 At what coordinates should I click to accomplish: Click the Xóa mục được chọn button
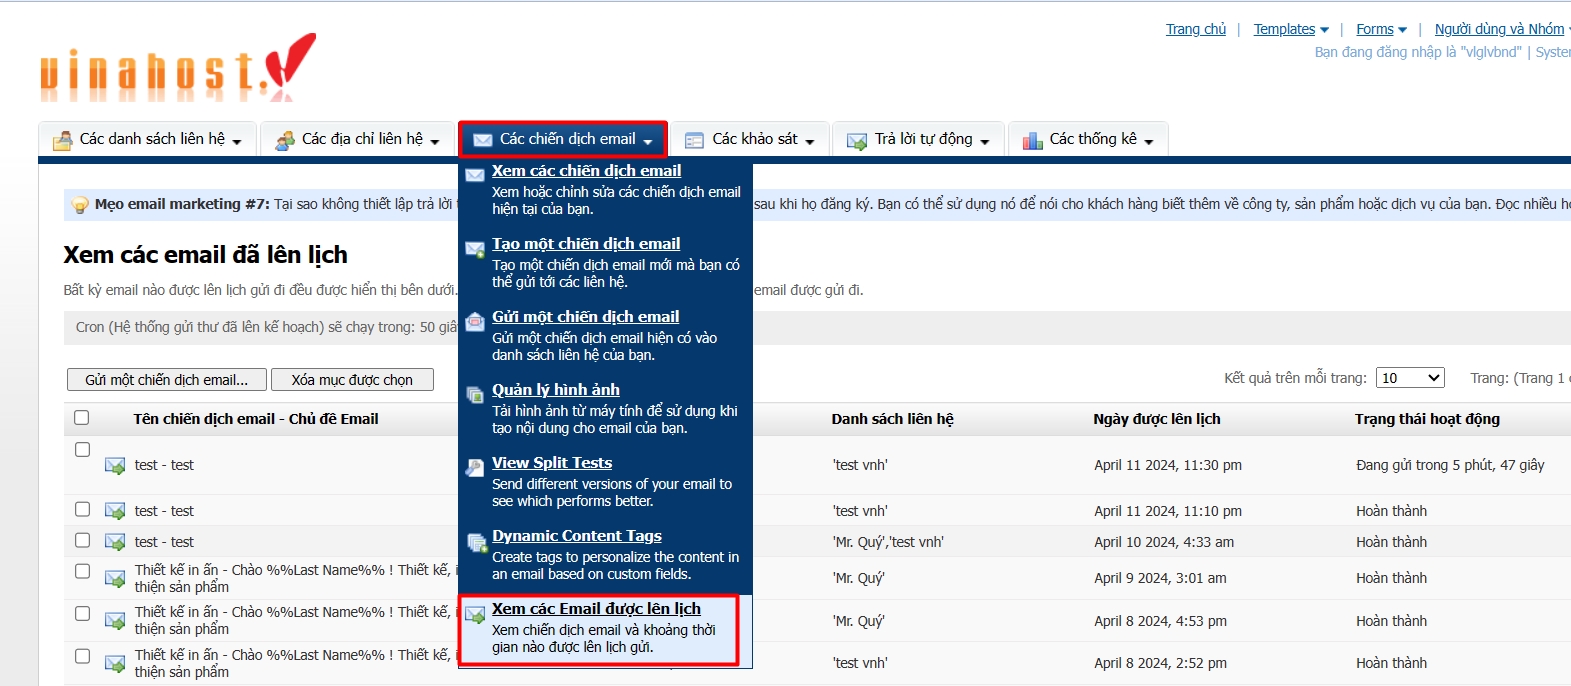pyautogui.click(x=352, y=380)
